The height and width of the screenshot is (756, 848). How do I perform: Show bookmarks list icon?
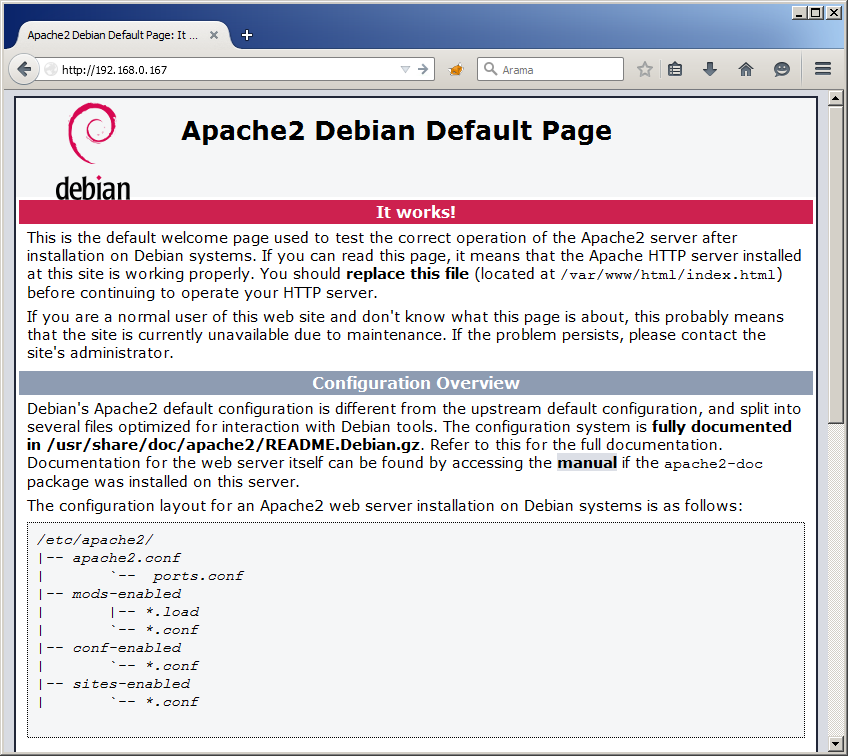[674, 69]
